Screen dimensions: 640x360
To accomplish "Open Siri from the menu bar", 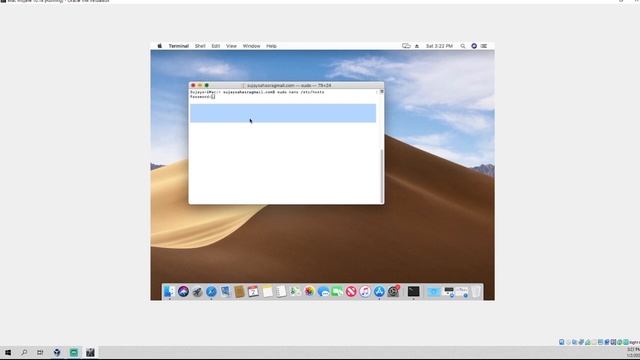I will [474, 46].
